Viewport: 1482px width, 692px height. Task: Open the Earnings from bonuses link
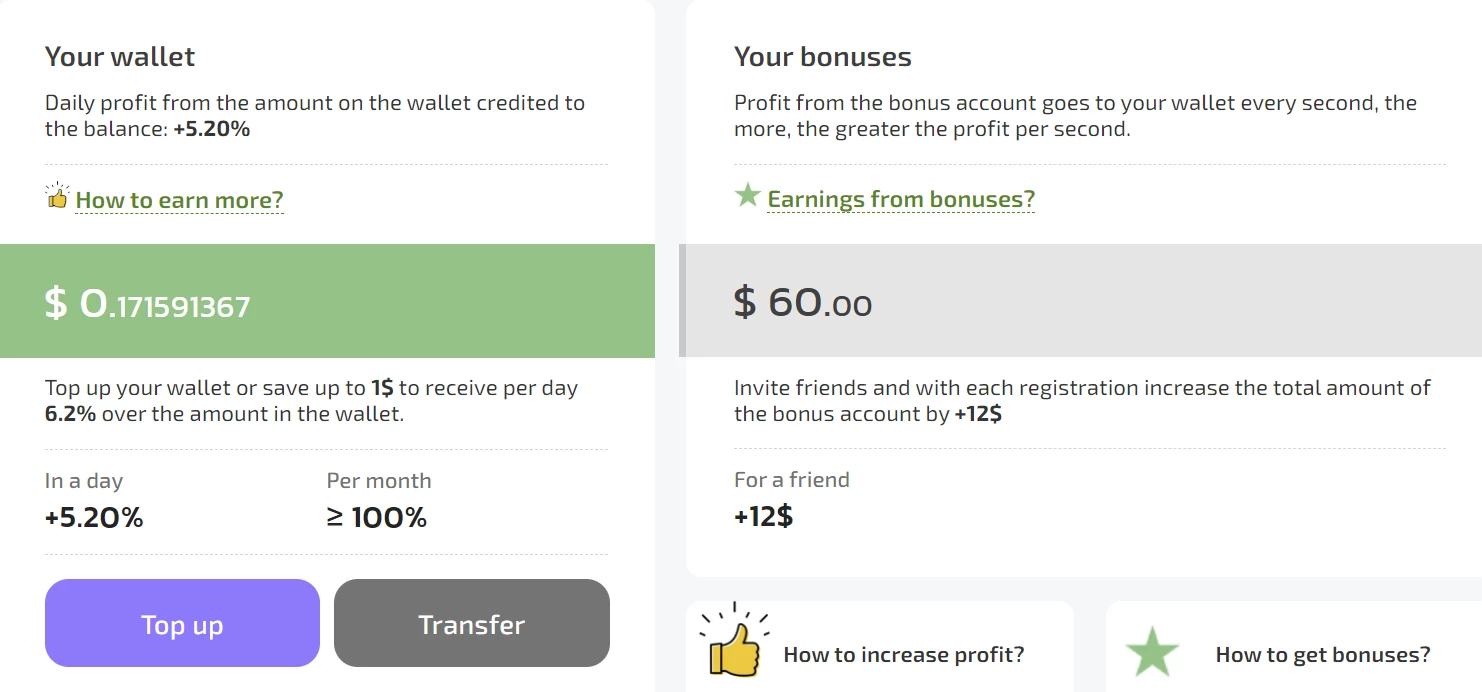pos(901,199)
